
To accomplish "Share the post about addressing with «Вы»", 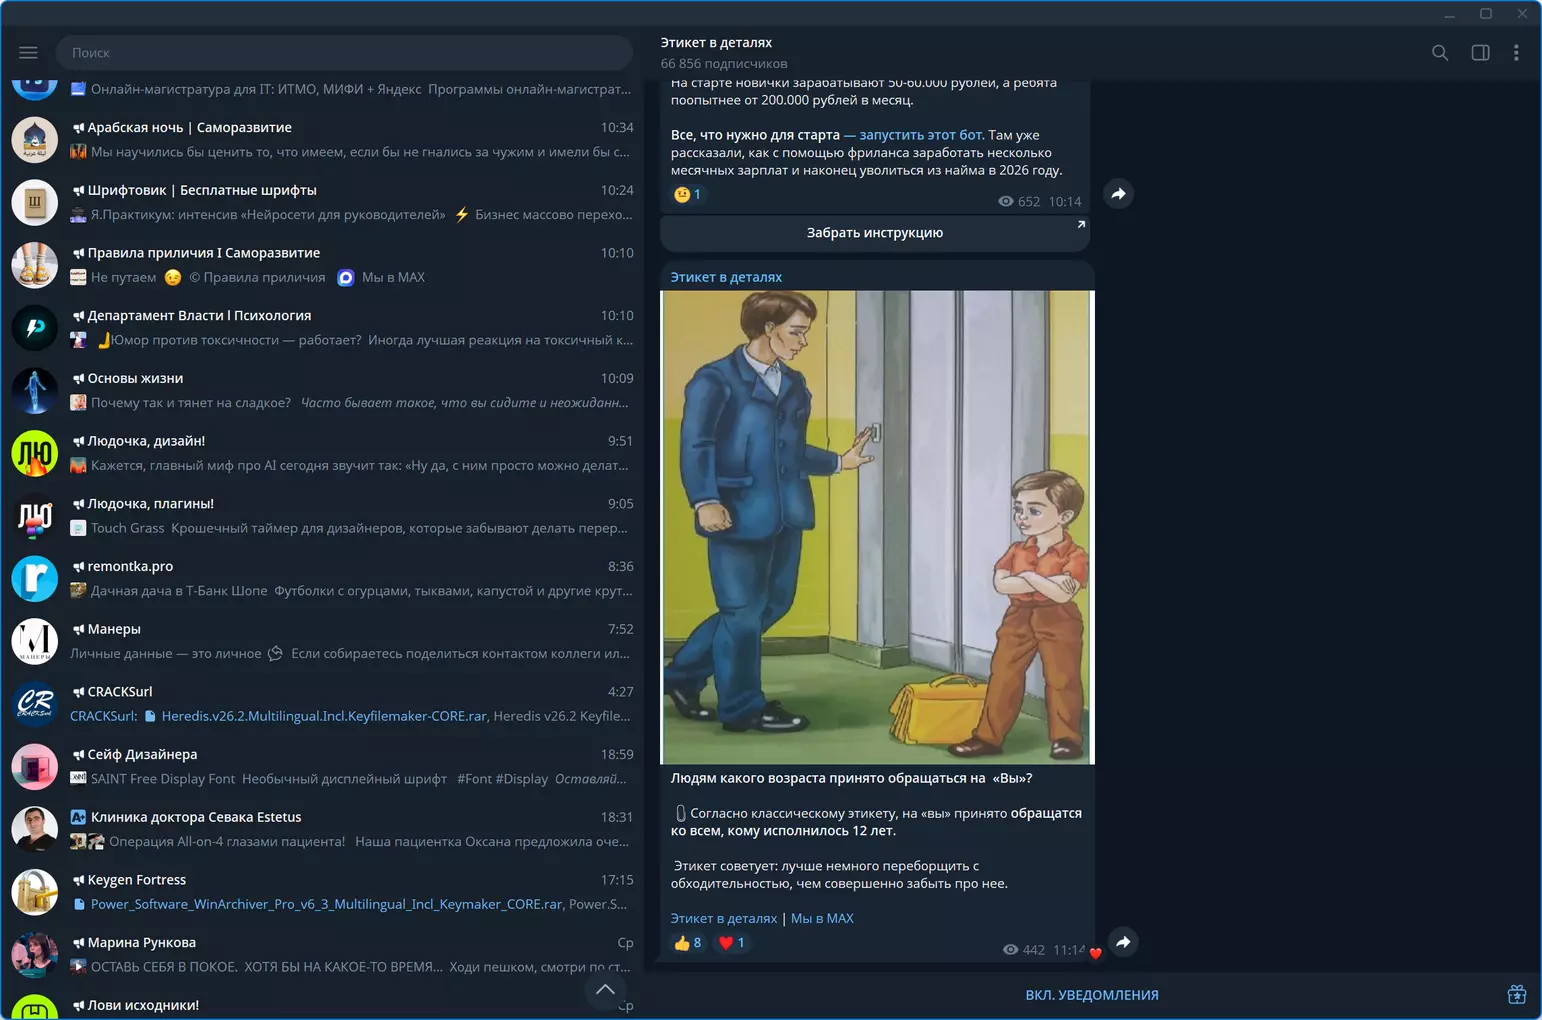I will [x=1124, y=942].
